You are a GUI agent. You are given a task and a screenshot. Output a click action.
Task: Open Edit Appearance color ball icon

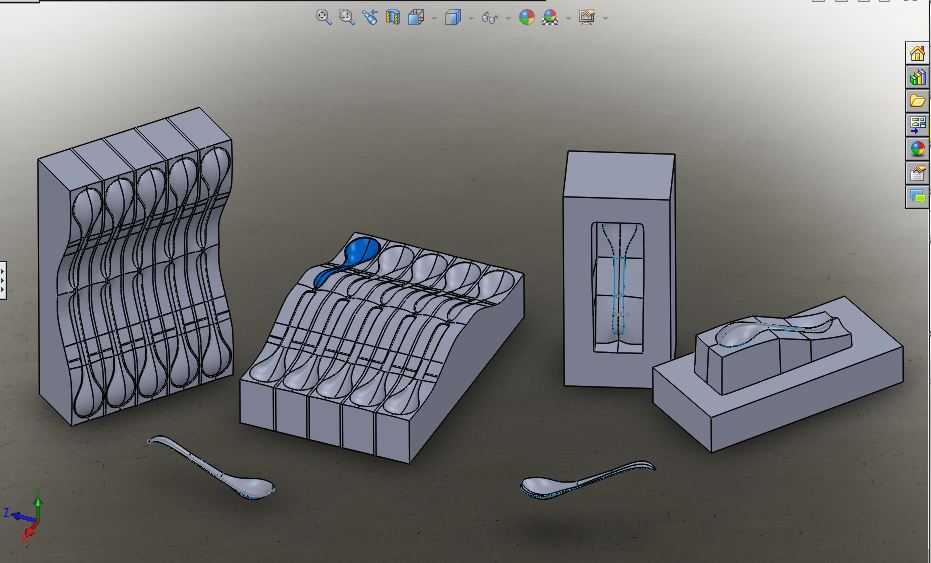[x=527, y=17]
